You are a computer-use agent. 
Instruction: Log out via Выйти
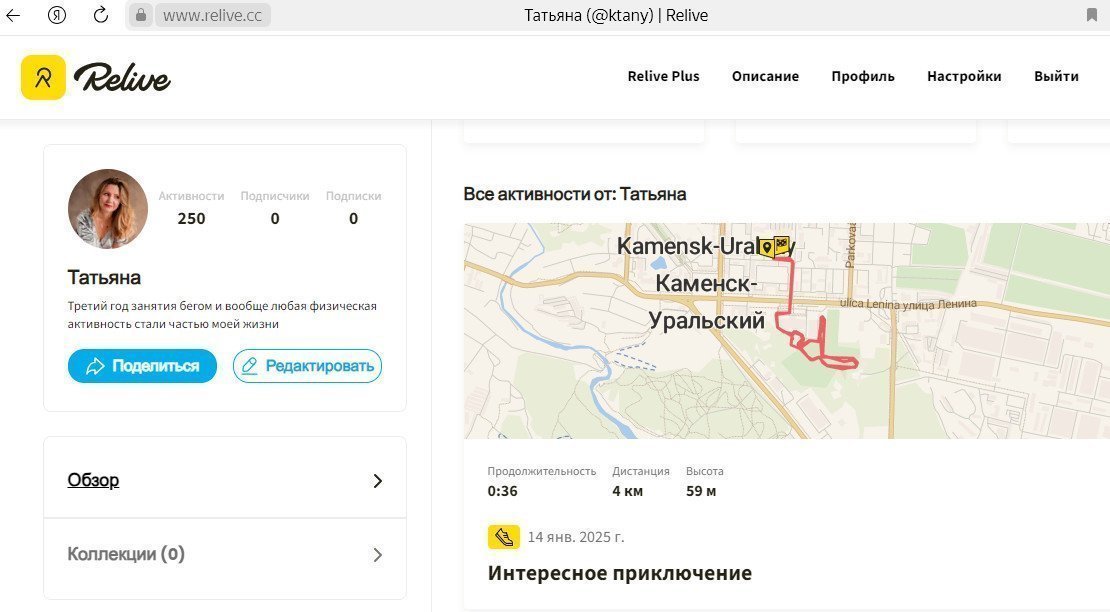(1056, 76)
